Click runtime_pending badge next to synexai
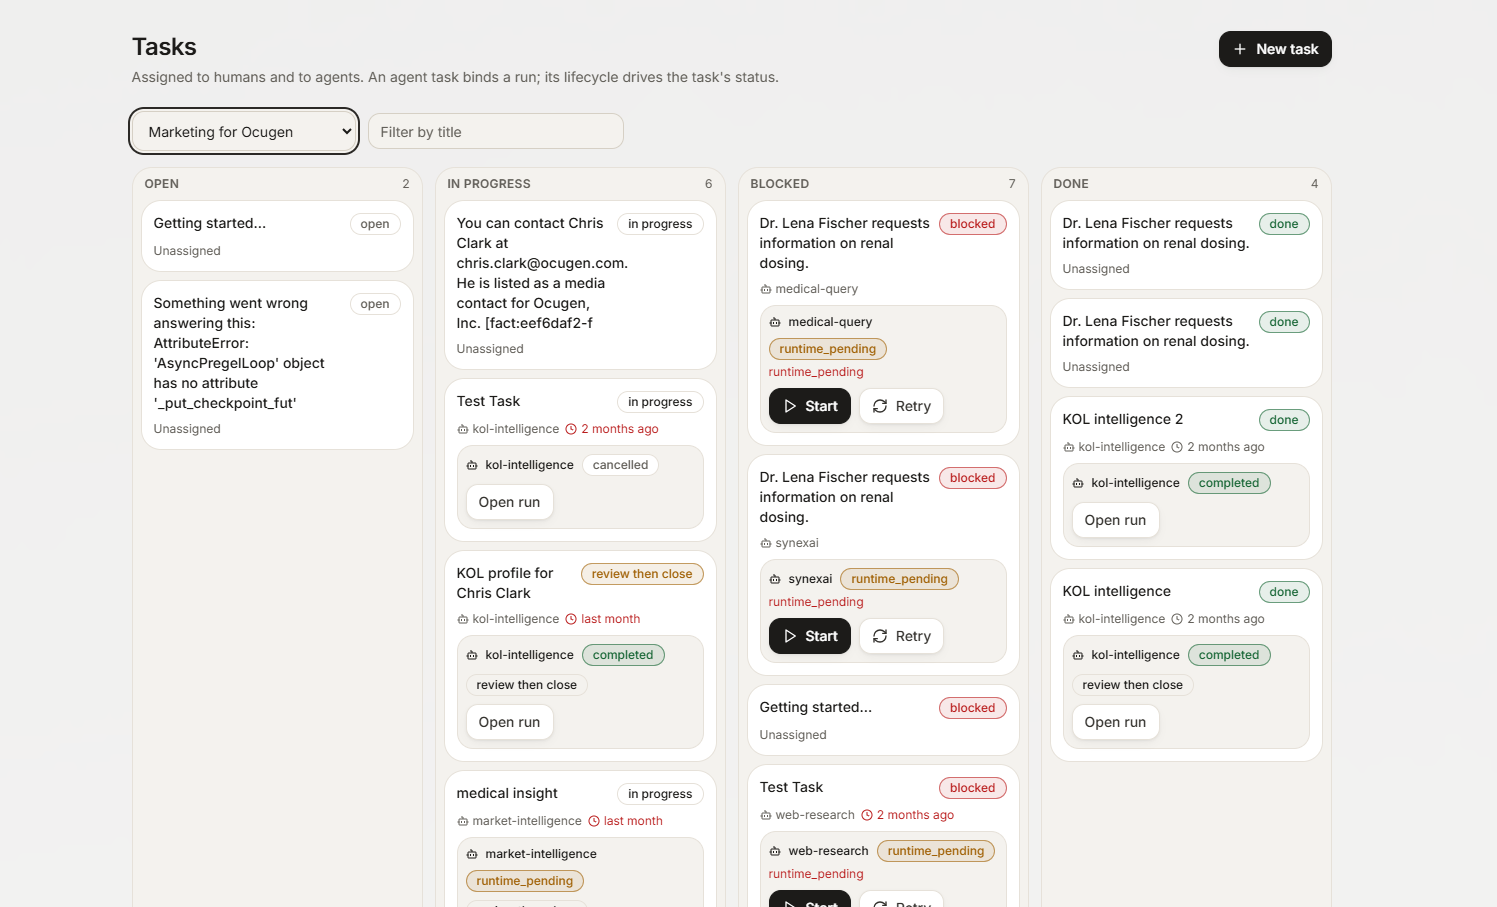 [x=899, y=579]
